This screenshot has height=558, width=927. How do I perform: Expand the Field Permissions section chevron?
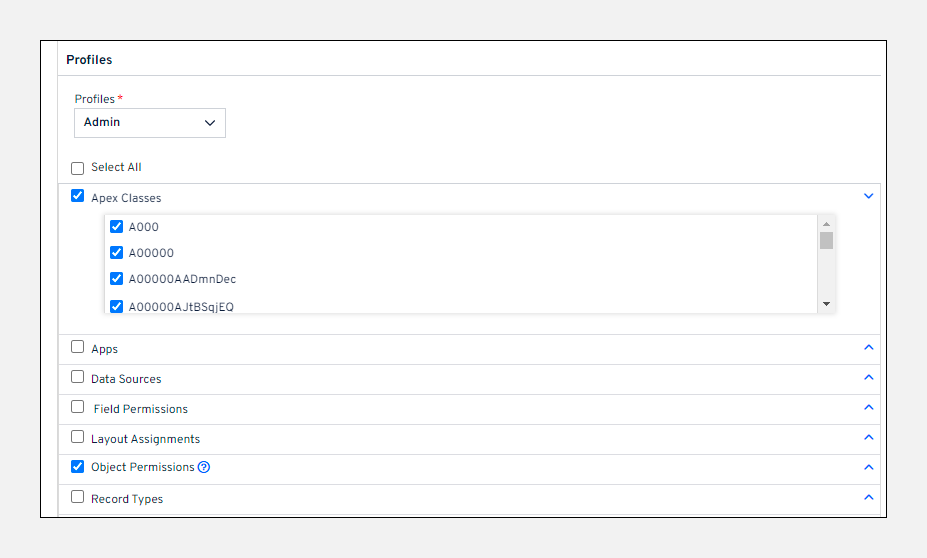tap(868, 407)
